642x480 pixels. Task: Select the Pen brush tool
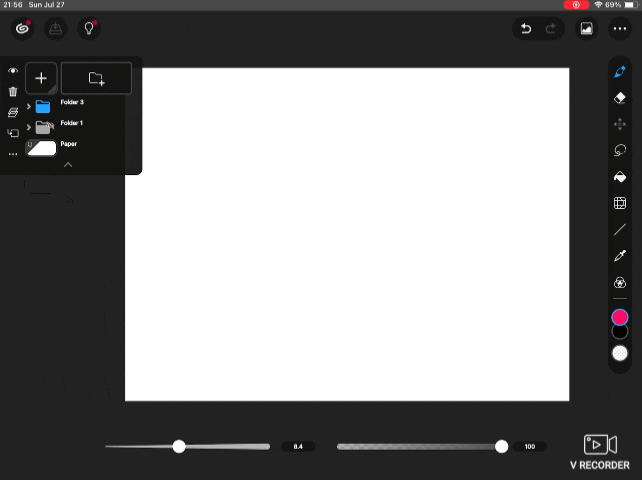(620, 72)
